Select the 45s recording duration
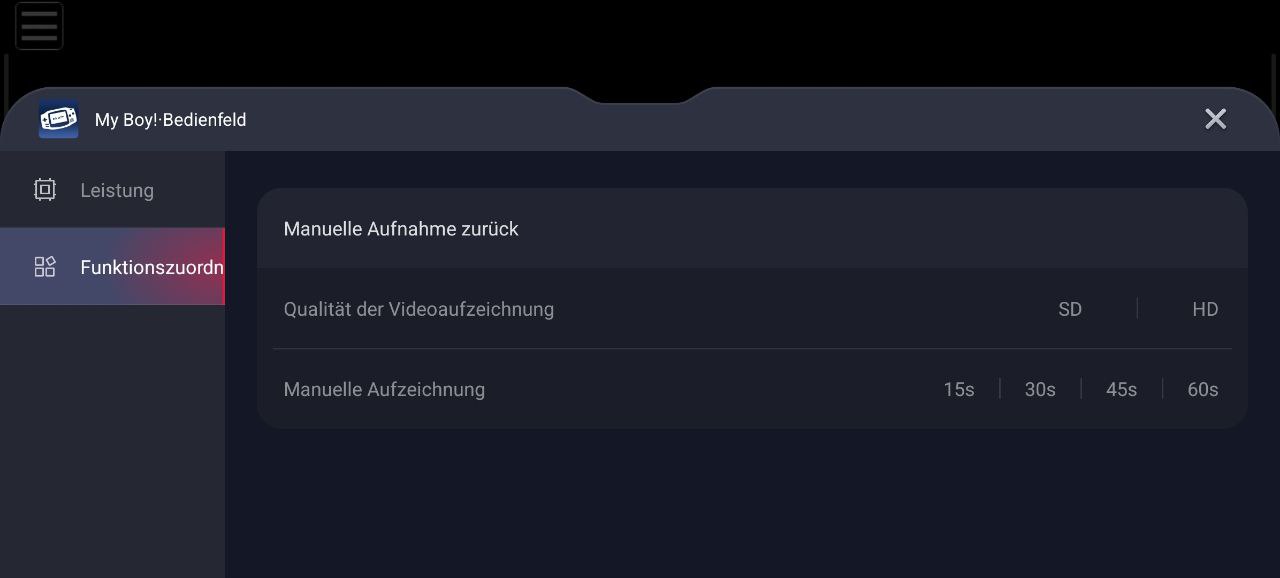1280x578 pixels. 1121,389
